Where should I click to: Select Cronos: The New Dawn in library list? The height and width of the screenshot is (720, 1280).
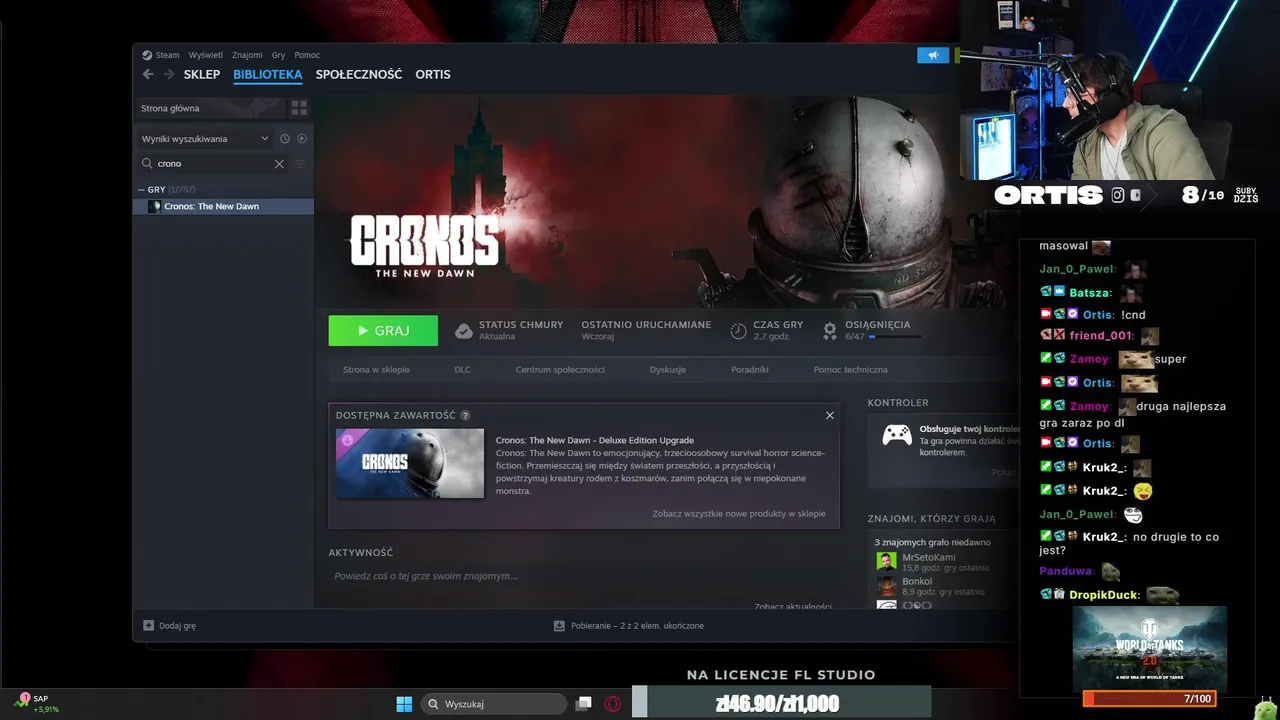pos(224,206)
